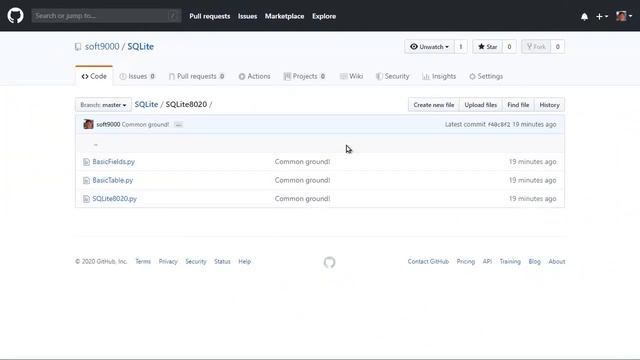
Task: Open commit message in BasicTable.py row
Action: tap(302, 180)
